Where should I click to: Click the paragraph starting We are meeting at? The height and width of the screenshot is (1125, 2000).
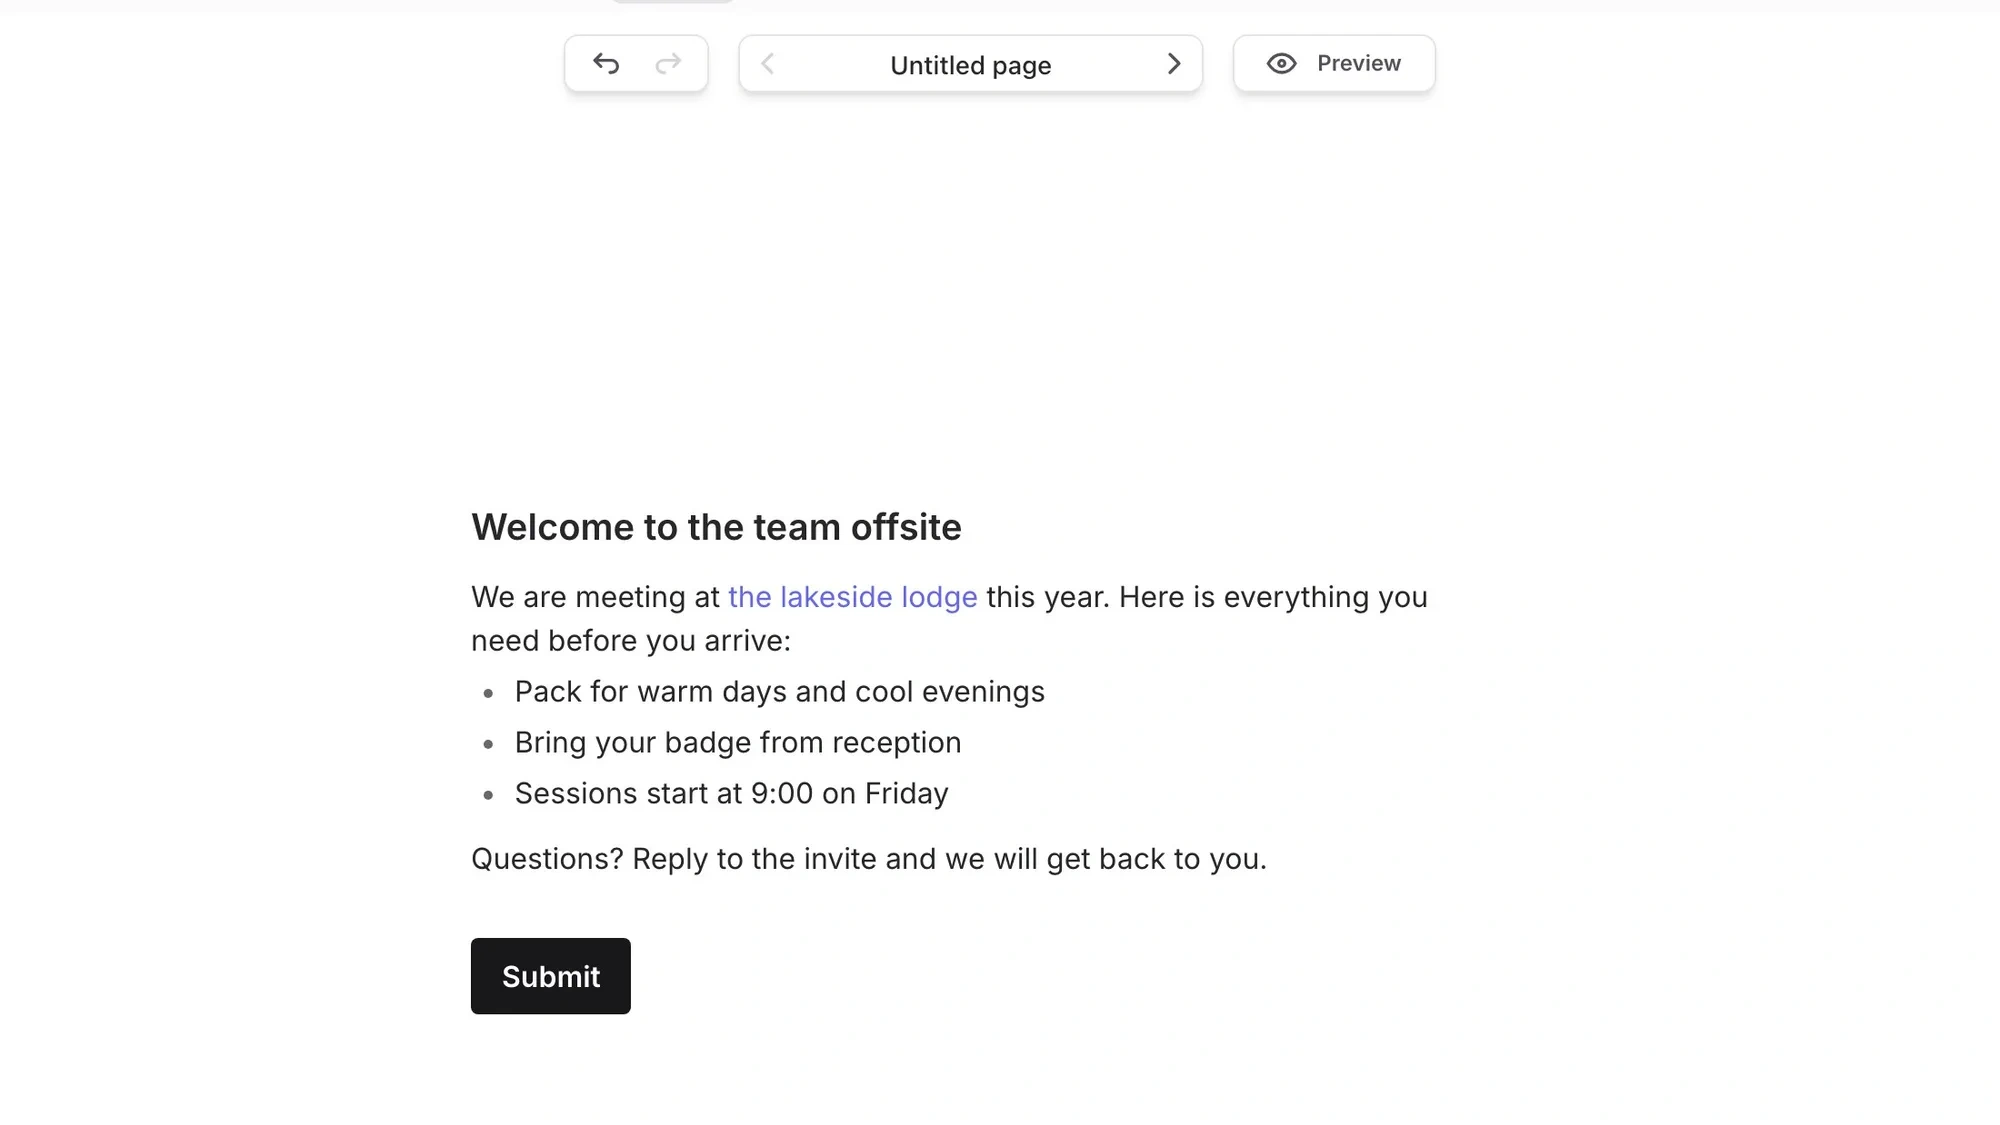(x=950, y=619)
